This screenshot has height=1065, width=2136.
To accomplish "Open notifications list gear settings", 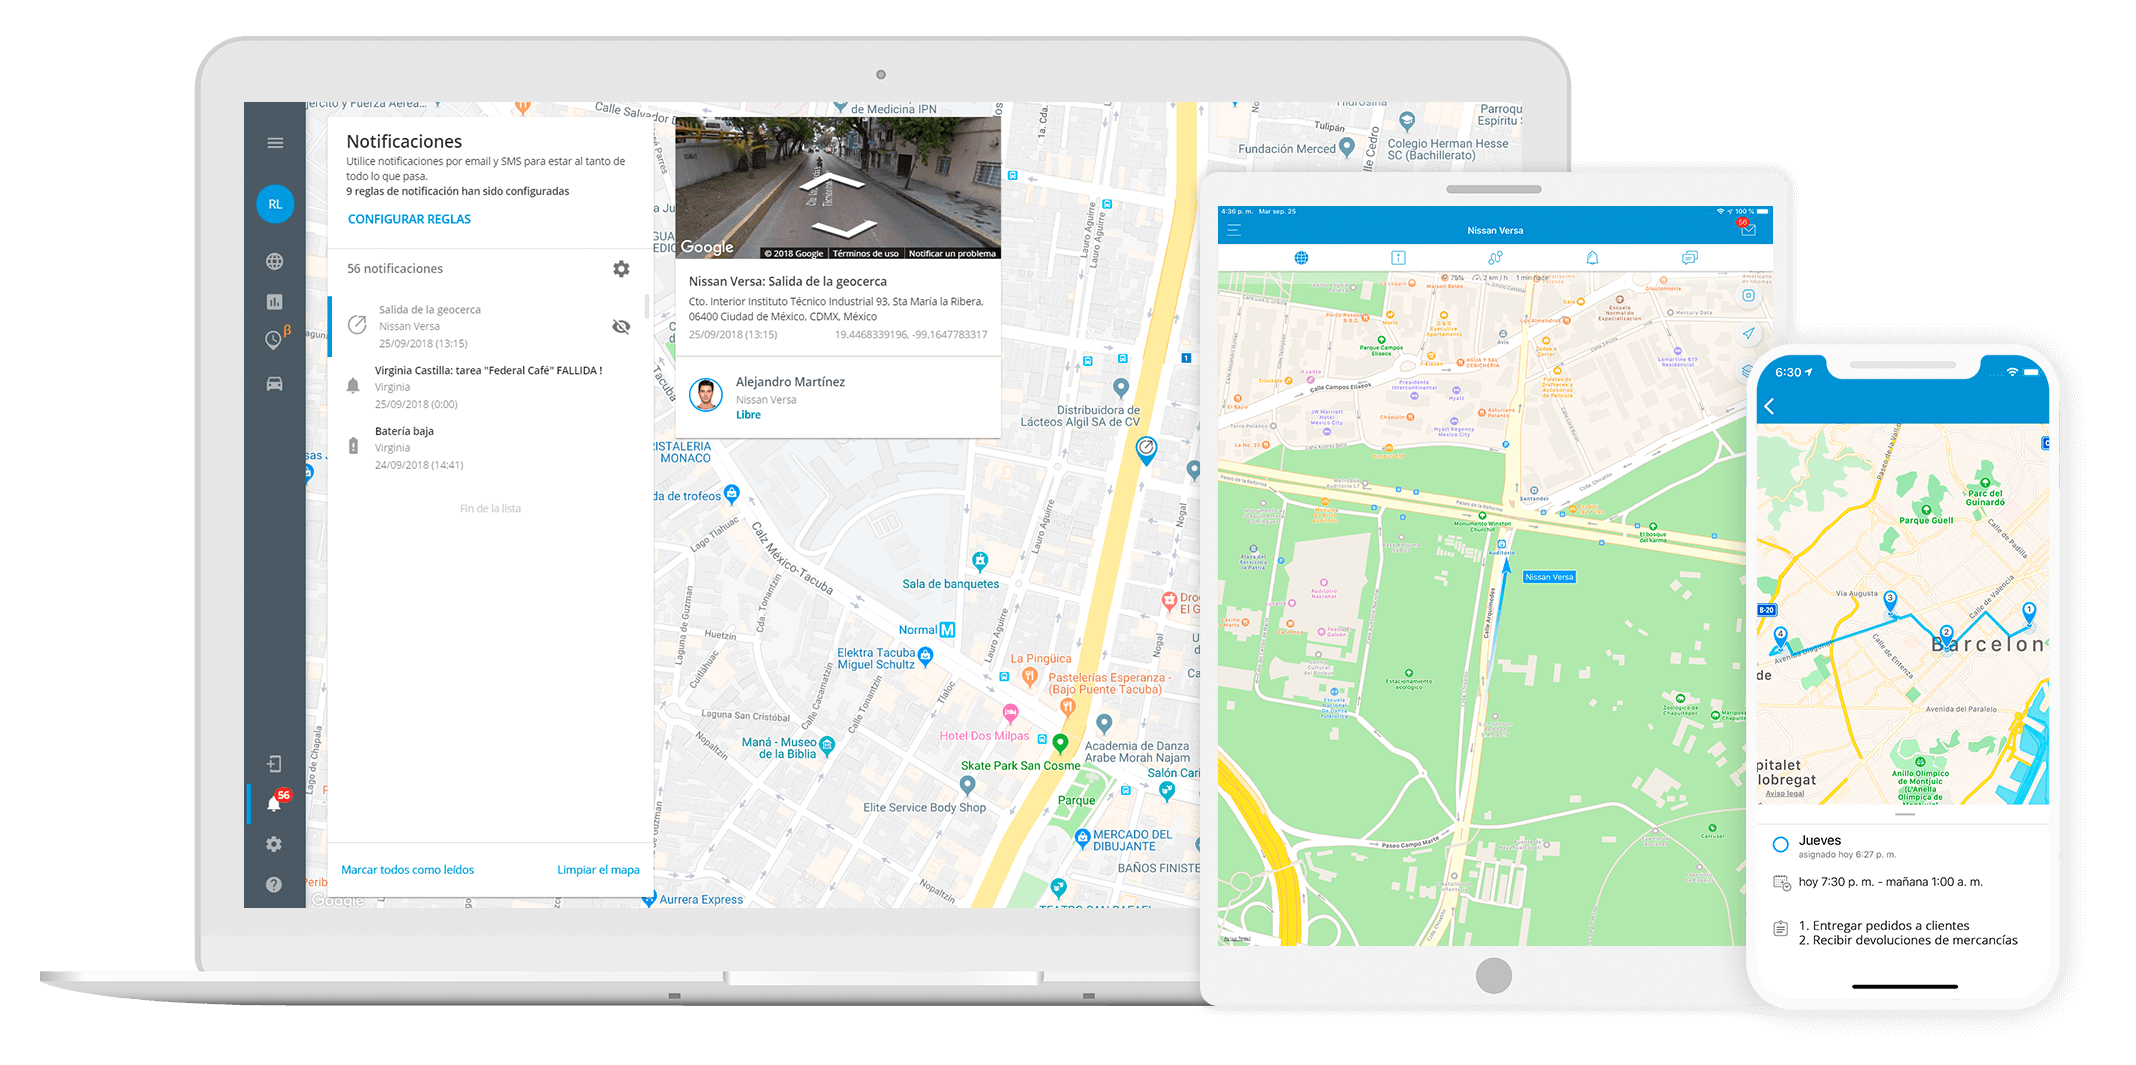I will pyautogui.click(x=621, y=269).
